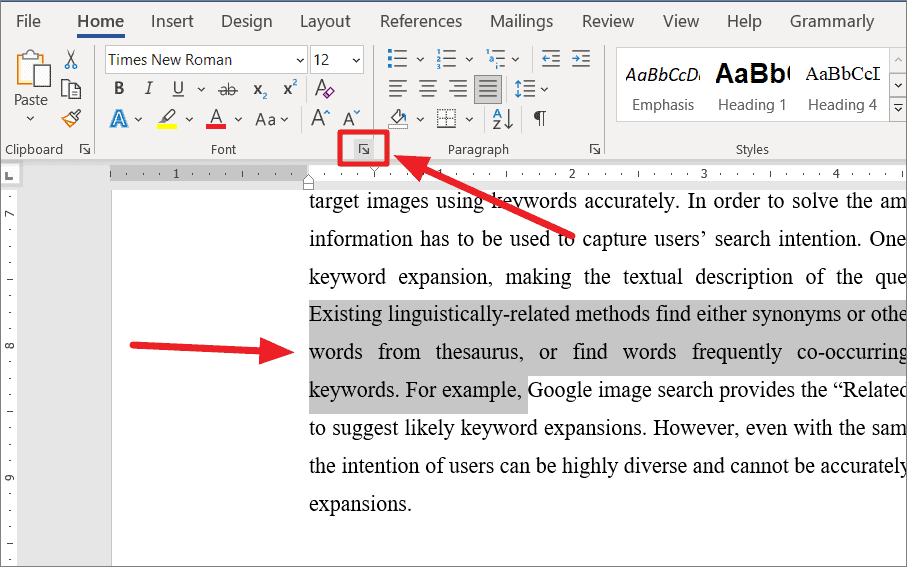This screenshot has height=567, width=907.
Task: Click Clear All Formatting icon
Action: click(325, 89)
